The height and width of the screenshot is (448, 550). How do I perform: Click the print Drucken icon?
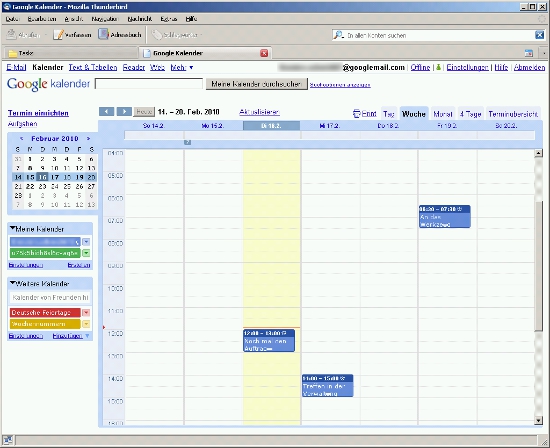(x=356, y=114)
